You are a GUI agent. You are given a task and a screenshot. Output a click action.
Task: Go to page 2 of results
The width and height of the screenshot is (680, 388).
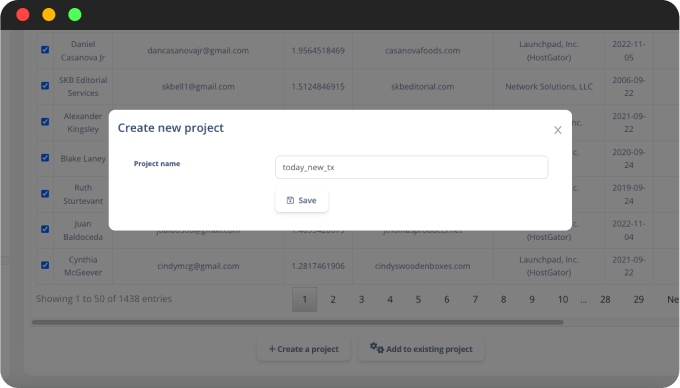(333, 300)
